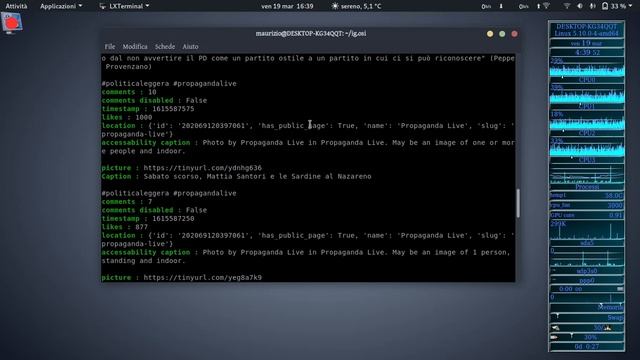Open the Modifica menu in LXTerminal
The image size is (640, 360).
[x=135, y=47]
